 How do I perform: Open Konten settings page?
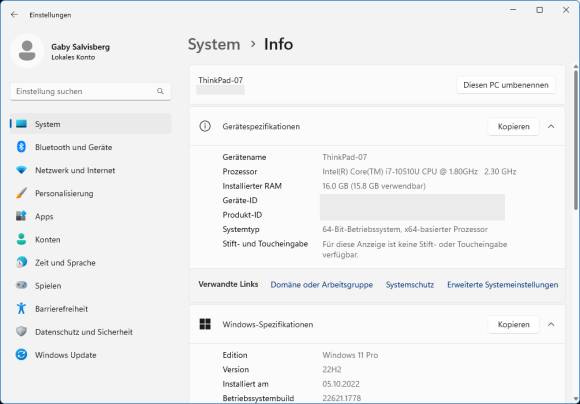click(91, 239)
